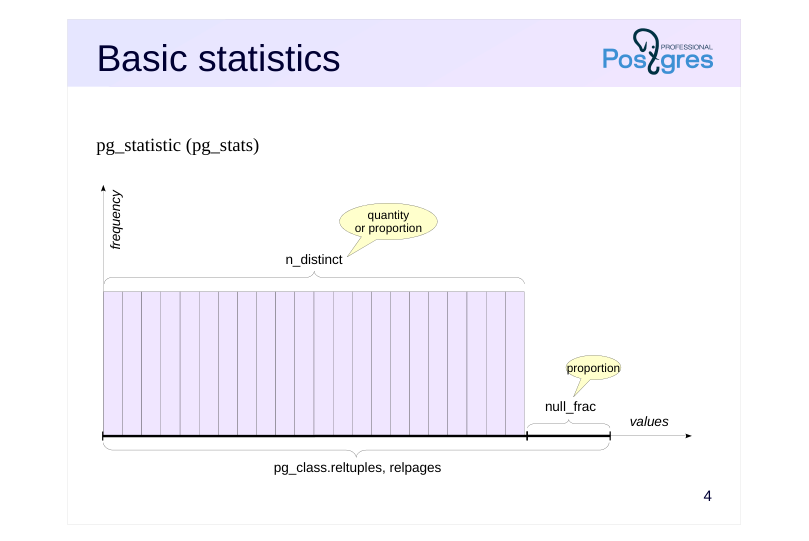Click the 'proportion' callout bubble
Screen dimensions: 809x541
pos(593,368)
